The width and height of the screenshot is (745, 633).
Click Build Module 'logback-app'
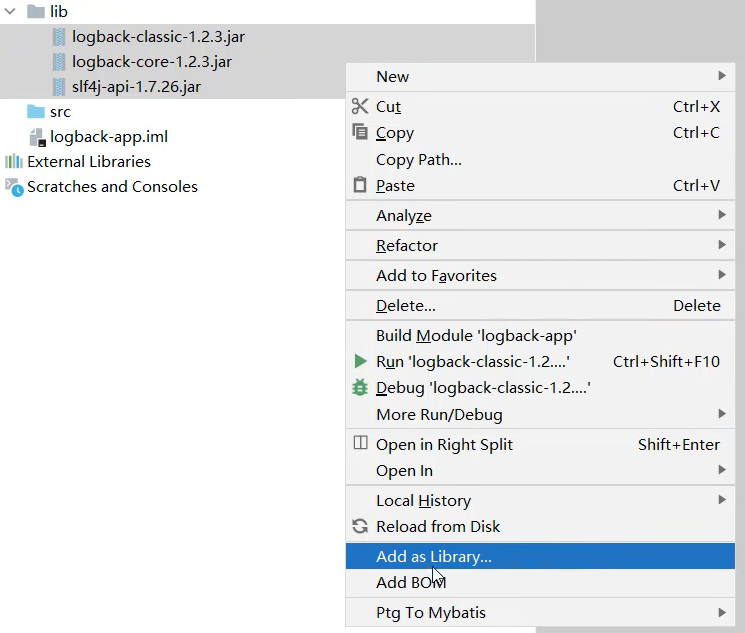[x=476, y=335]
